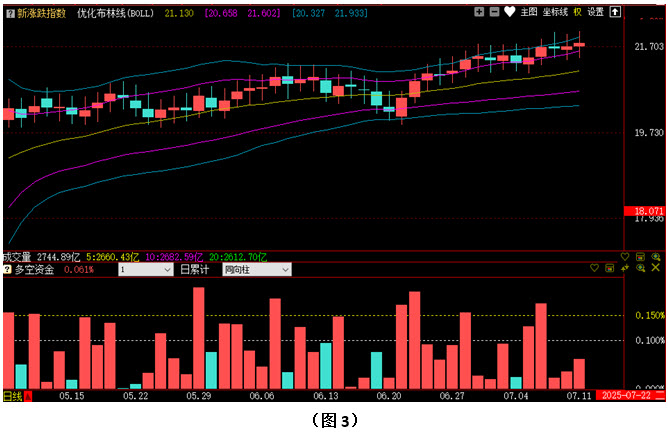This screenshot has width=668, height=444.
Task: Click the 2025-07-22 date label
Action: [x=626, y=395]
